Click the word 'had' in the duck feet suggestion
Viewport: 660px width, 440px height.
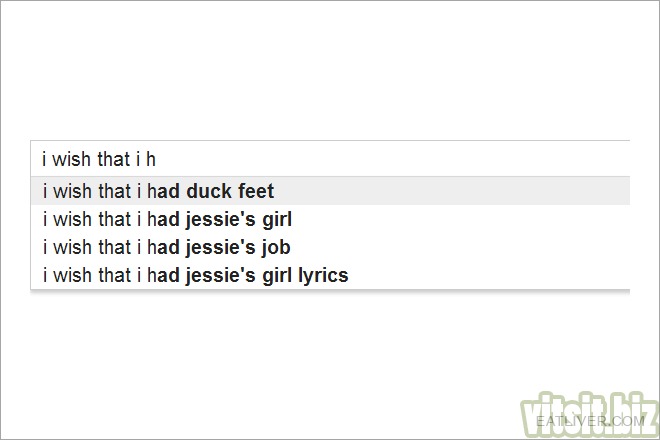pos(163,191)
